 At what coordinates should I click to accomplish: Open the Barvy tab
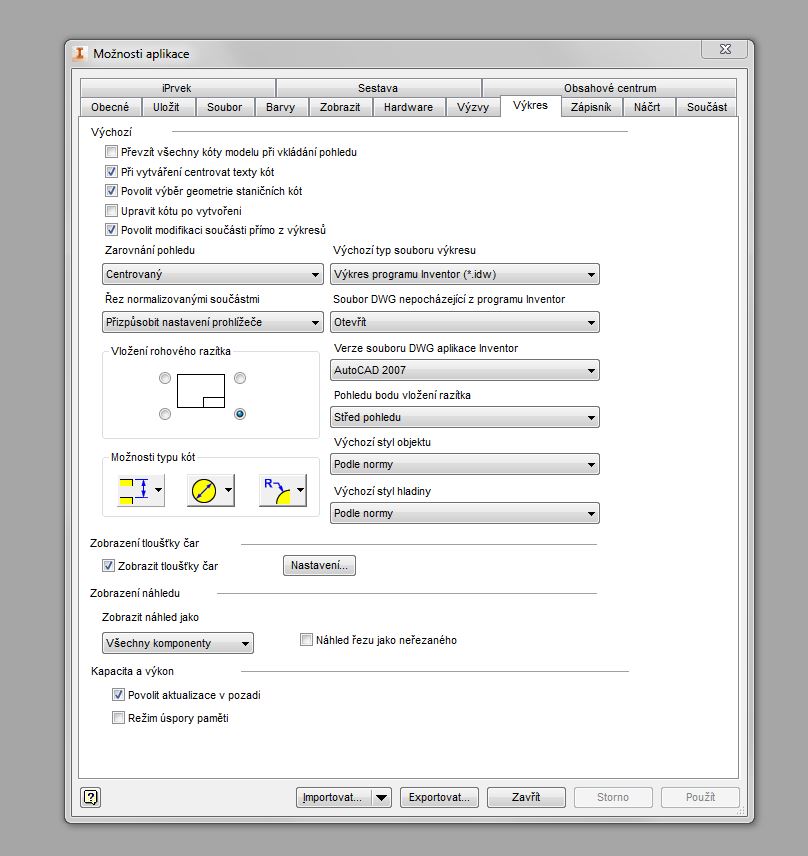click(x=281, y=107)
